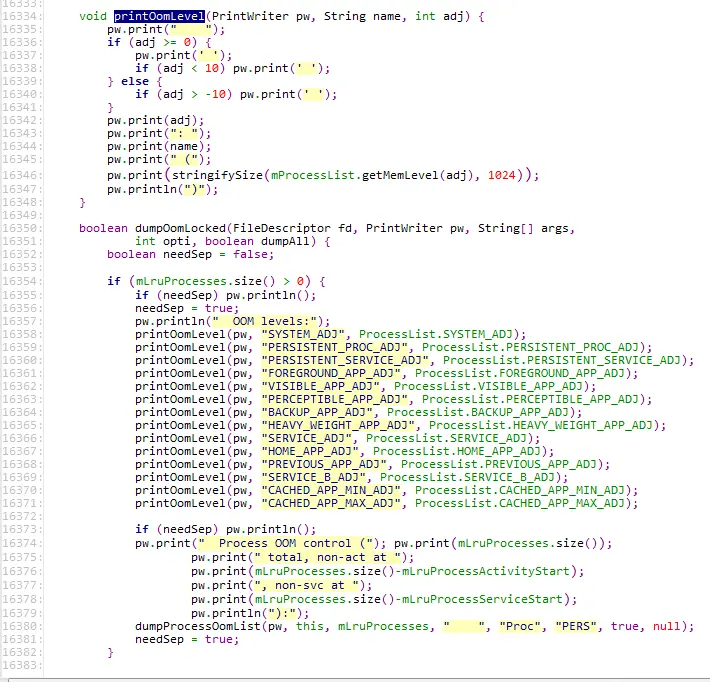This screenshot has width=710, height=682.
Task: Click the ", non-svc at " string
Action: click(x=307, y=586)
